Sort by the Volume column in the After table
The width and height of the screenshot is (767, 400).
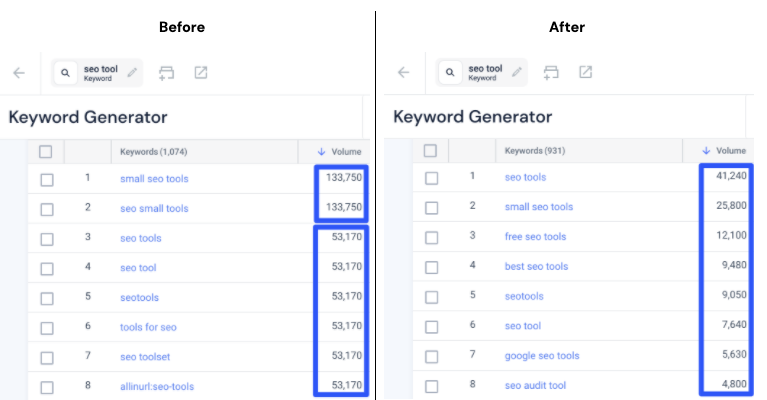coord(724,151)
